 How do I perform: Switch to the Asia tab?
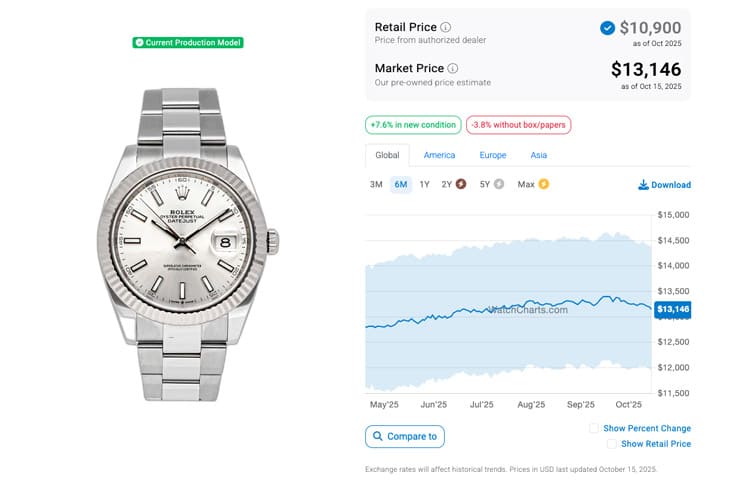pos(539,155)
